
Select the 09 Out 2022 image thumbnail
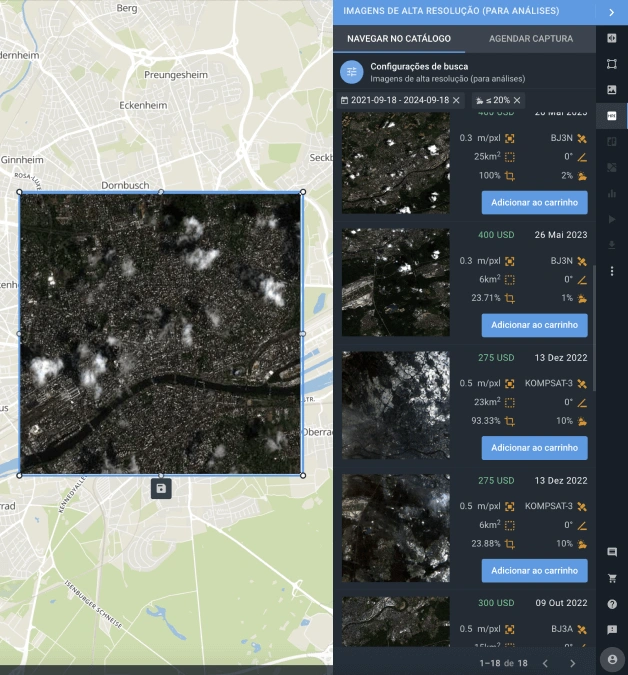(396, 622)
